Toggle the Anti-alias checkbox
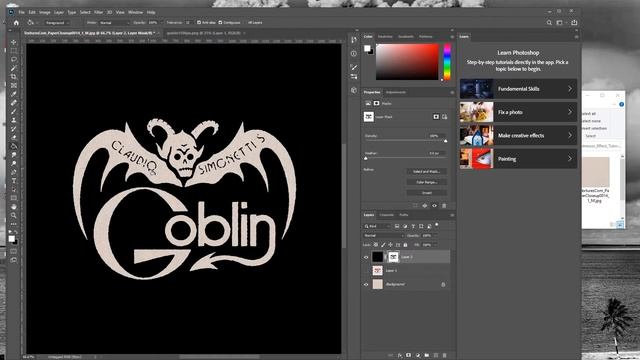Screen dimensions: 640x360 coord(199,22)
